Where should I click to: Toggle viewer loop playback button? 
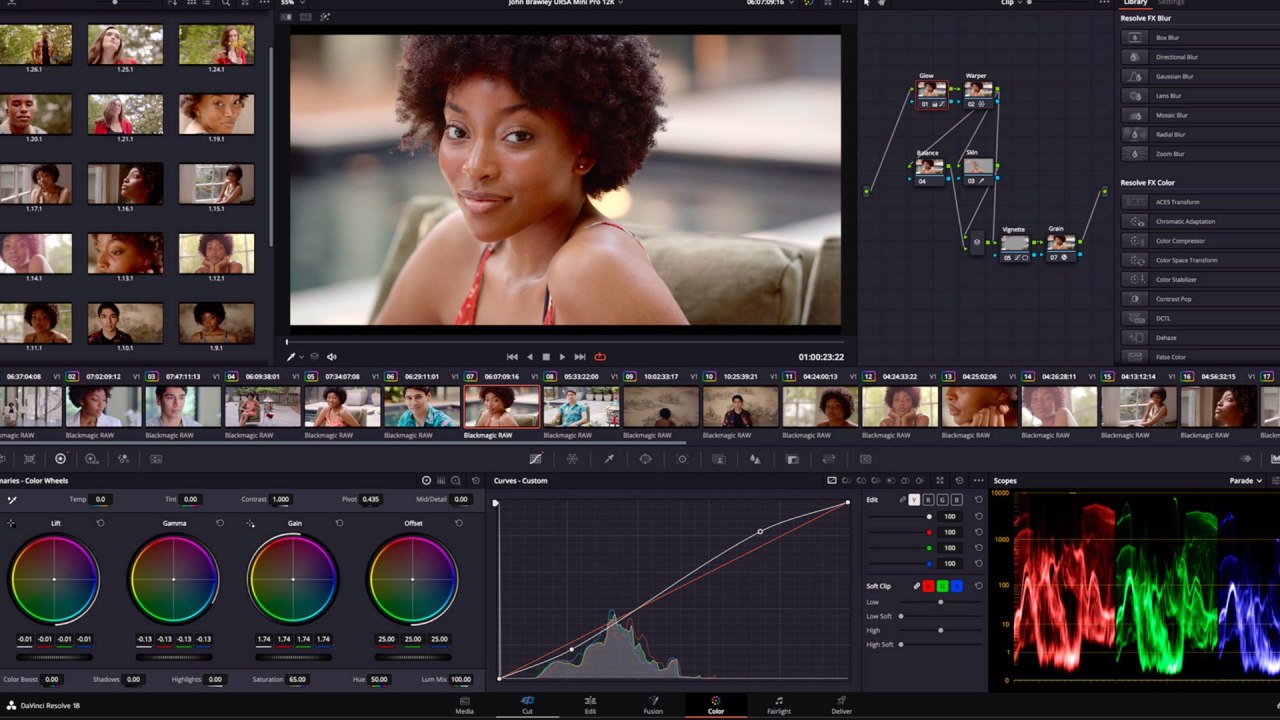tap(600, 357)
